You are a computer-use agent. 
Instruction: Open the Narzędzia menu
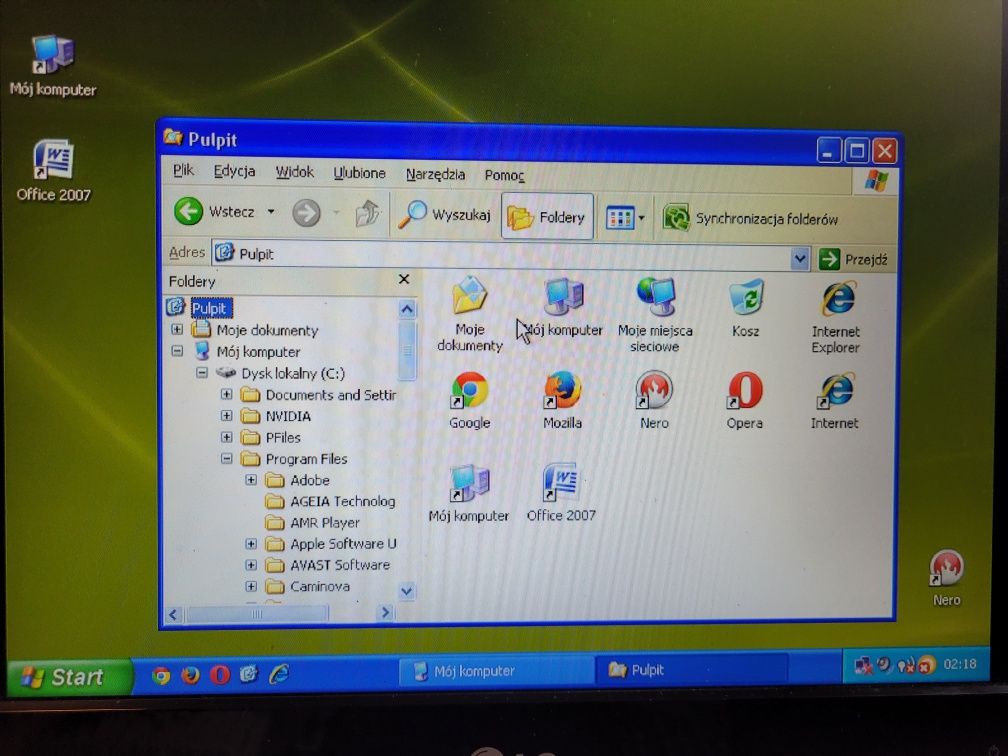[x=435, y=174]
